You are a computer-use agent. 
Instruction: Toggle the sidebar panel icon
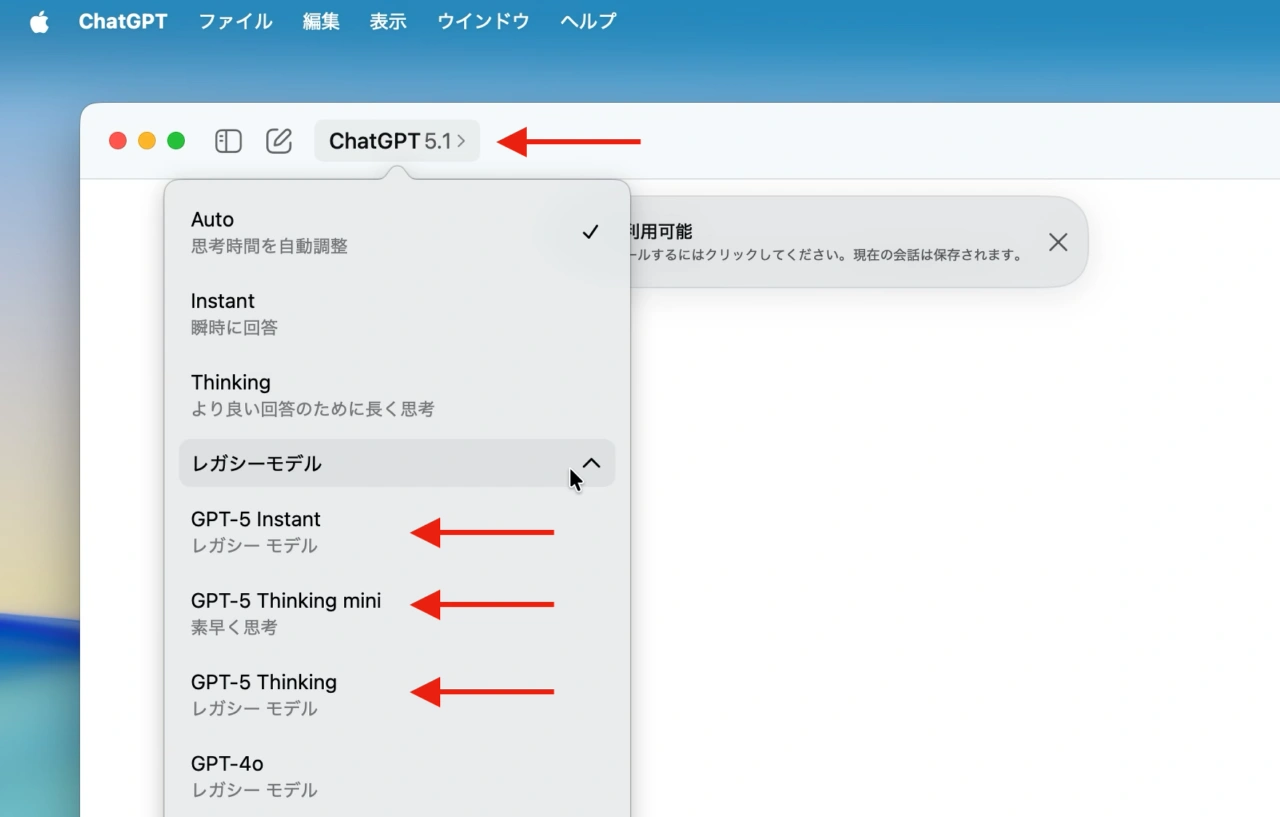click(x=228, y=141)
